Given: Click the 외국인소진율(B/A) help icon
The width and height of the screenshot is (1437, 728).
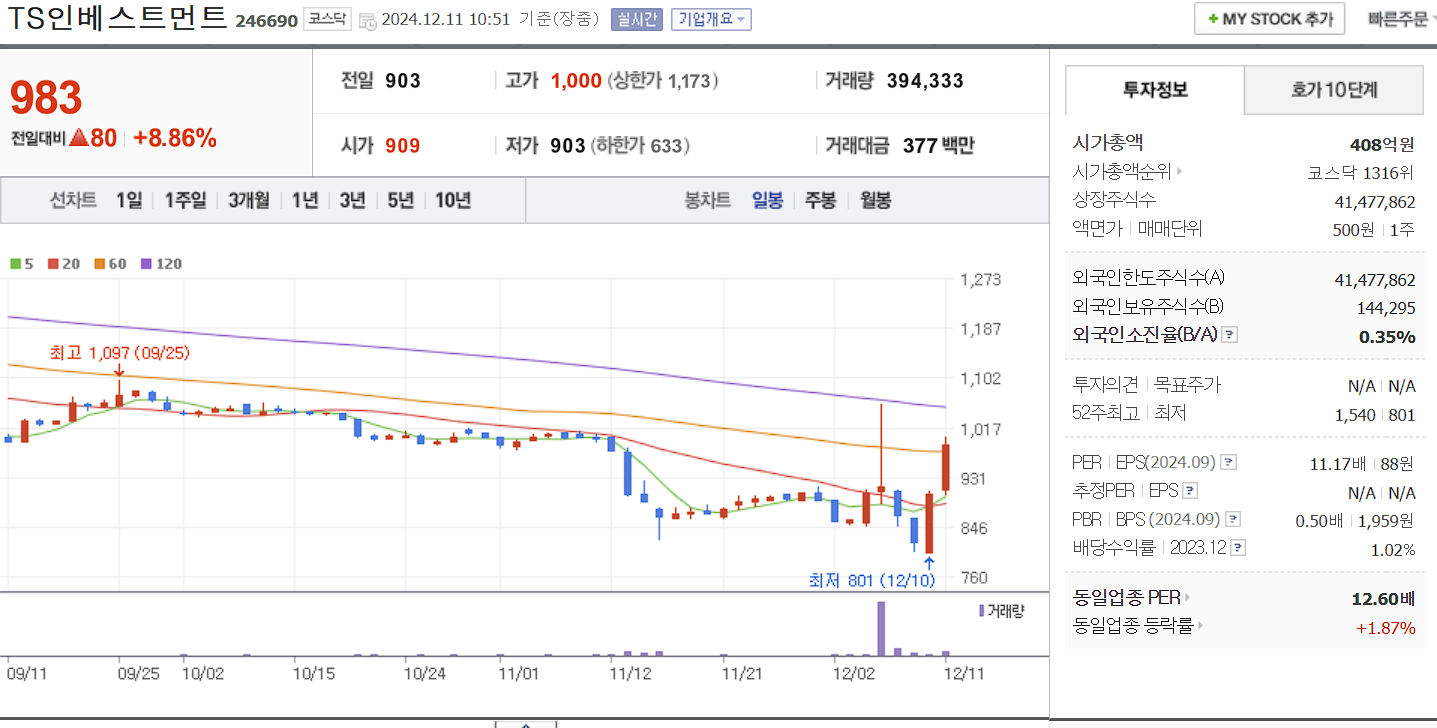Looking at the screenshot, I should click(1229, 335).
